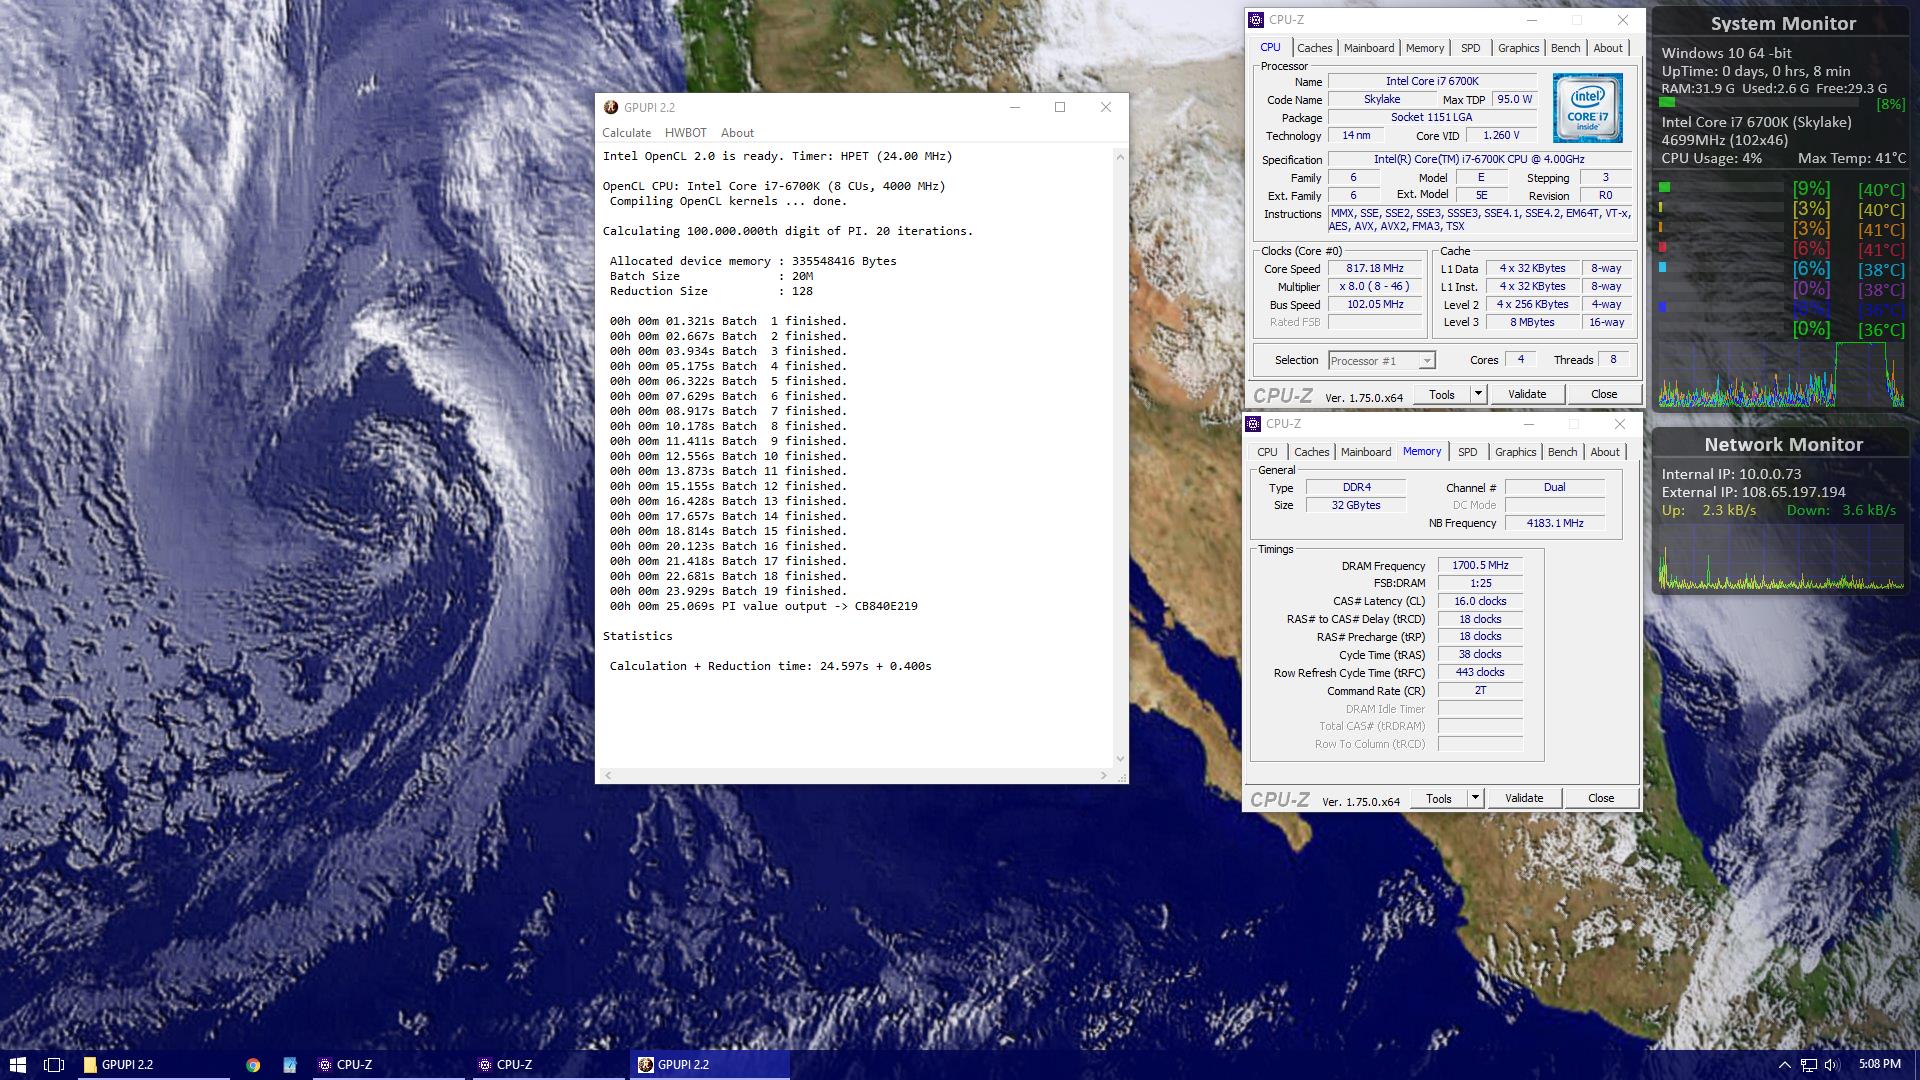Switch to the second CPU-Z taskbar item

coord(548,1065)
